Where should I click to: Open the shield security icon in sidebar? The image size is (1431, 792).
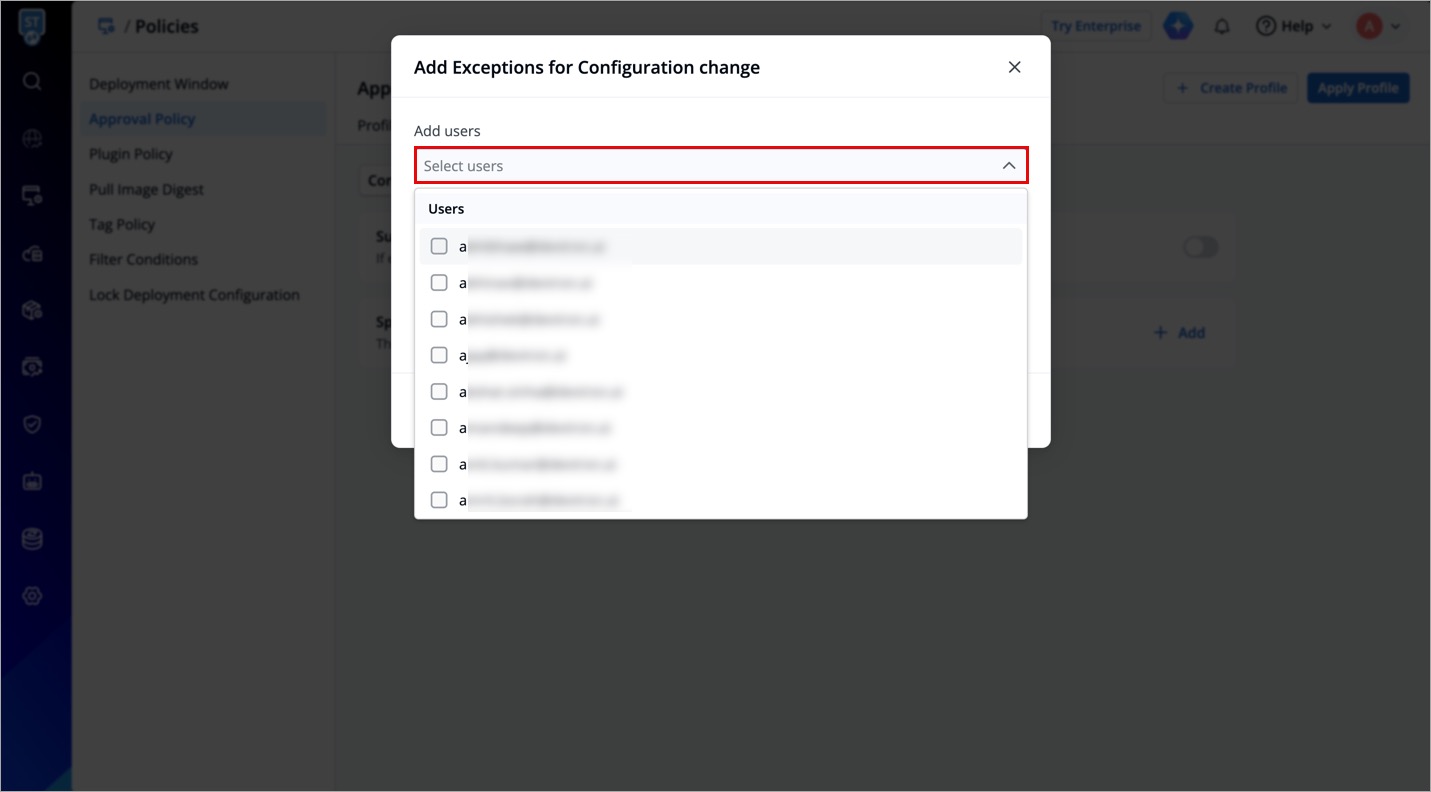(x=32, y=425)
